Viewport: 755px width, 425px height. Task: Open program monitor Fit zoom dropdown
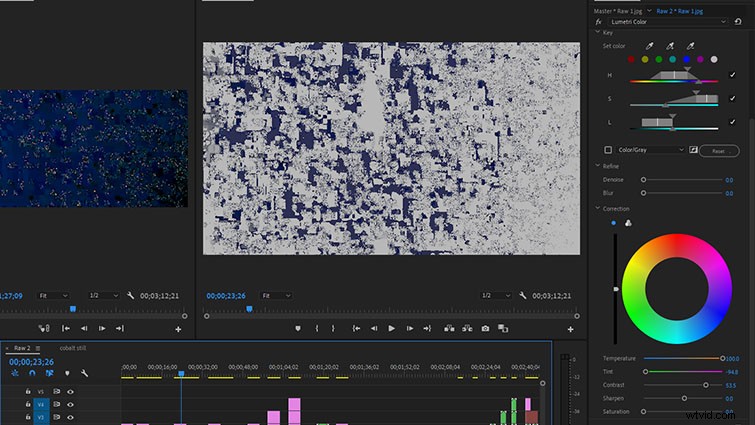click(x=276, y=296)
